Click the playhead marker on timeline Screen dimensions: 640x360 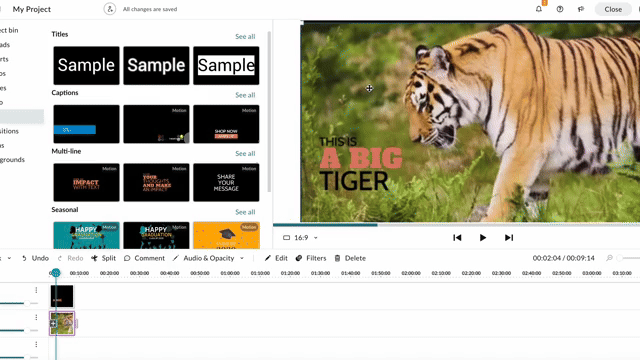pos(56,273)
